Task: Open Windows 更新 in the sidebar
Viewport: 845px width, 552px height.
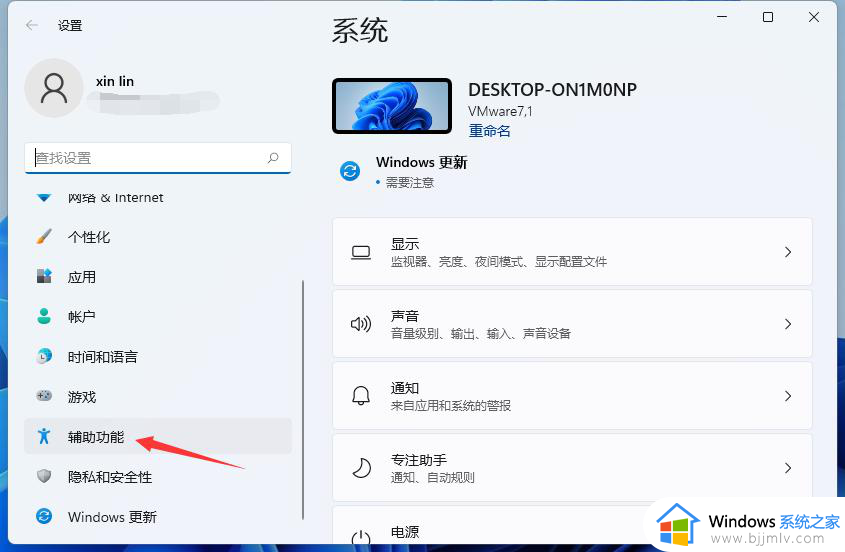Action: point(158,516)
